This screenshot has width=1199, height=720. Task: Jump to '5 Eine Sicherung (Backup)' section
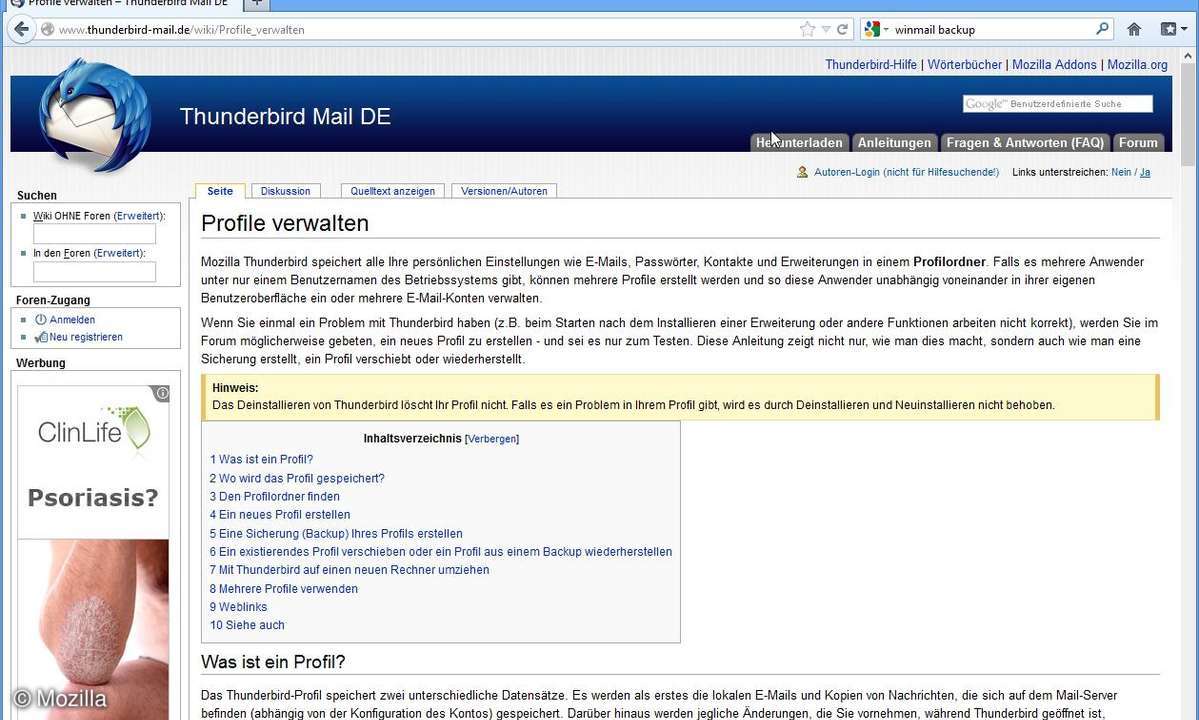336,534
